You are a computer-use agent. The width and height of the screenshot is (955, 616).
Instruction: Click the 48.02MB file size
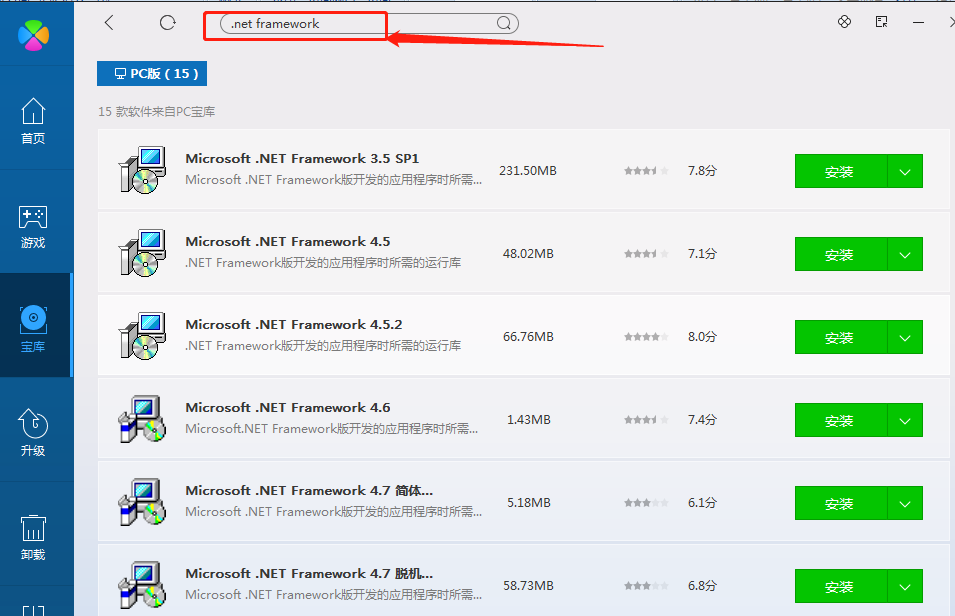528,253
